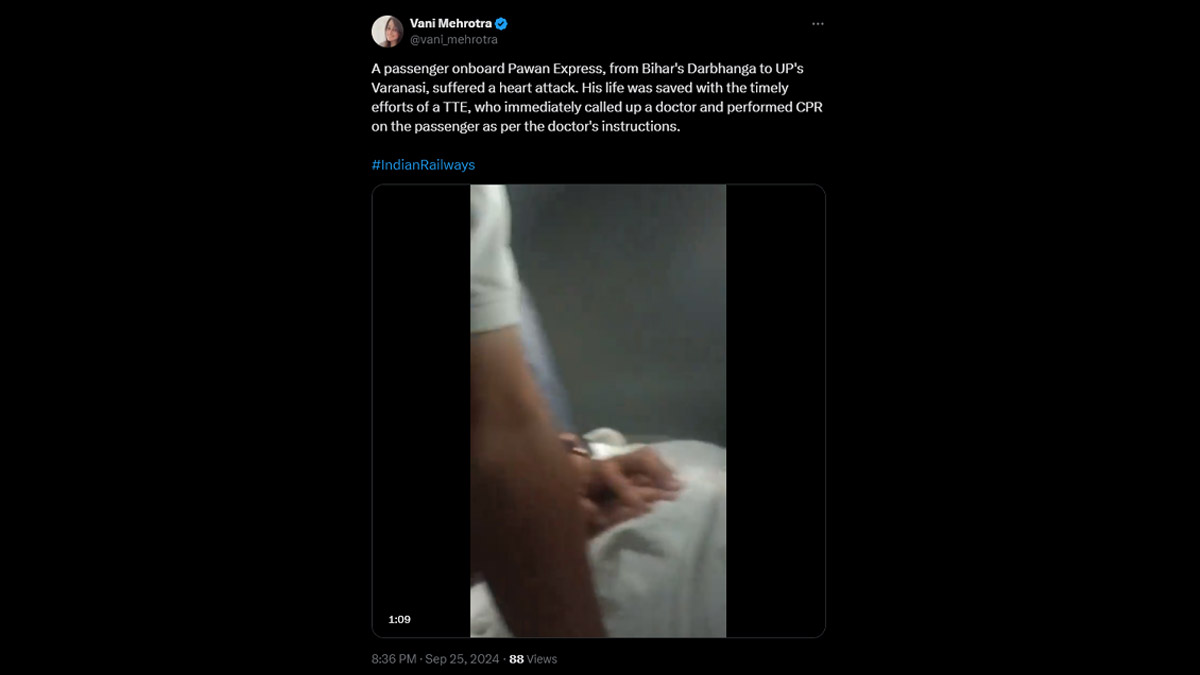Image resolution: width=1200 pixels, height=675 pixels.
Task: Click the grey wall area in video
Action: click(x=630, y=300)
